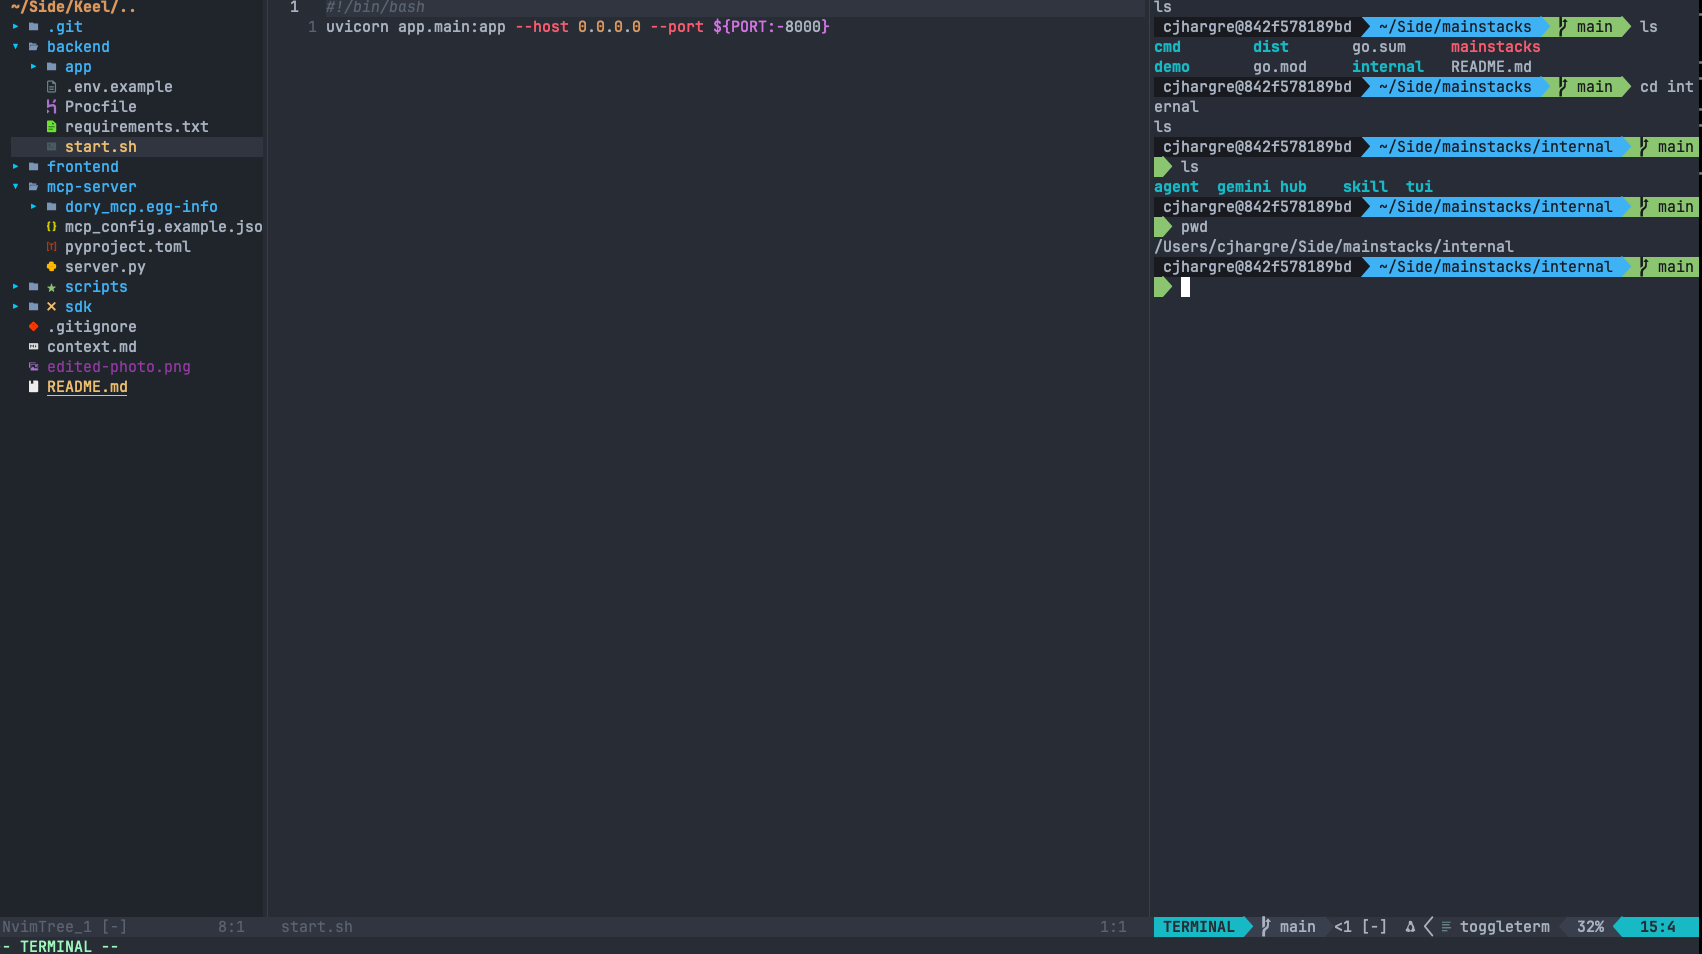Viewport: 1702px width, 954px height.
Task: Click the TERMINAL mode indicator in statusline
Action: click(1198, 927)
